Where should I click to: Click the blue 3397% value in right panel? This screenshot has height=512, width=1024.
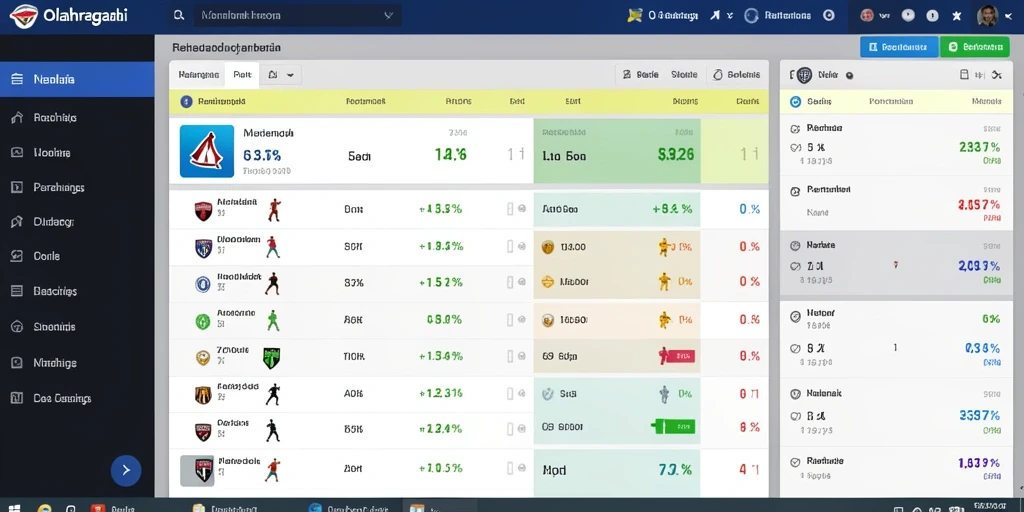click(980, 415)
